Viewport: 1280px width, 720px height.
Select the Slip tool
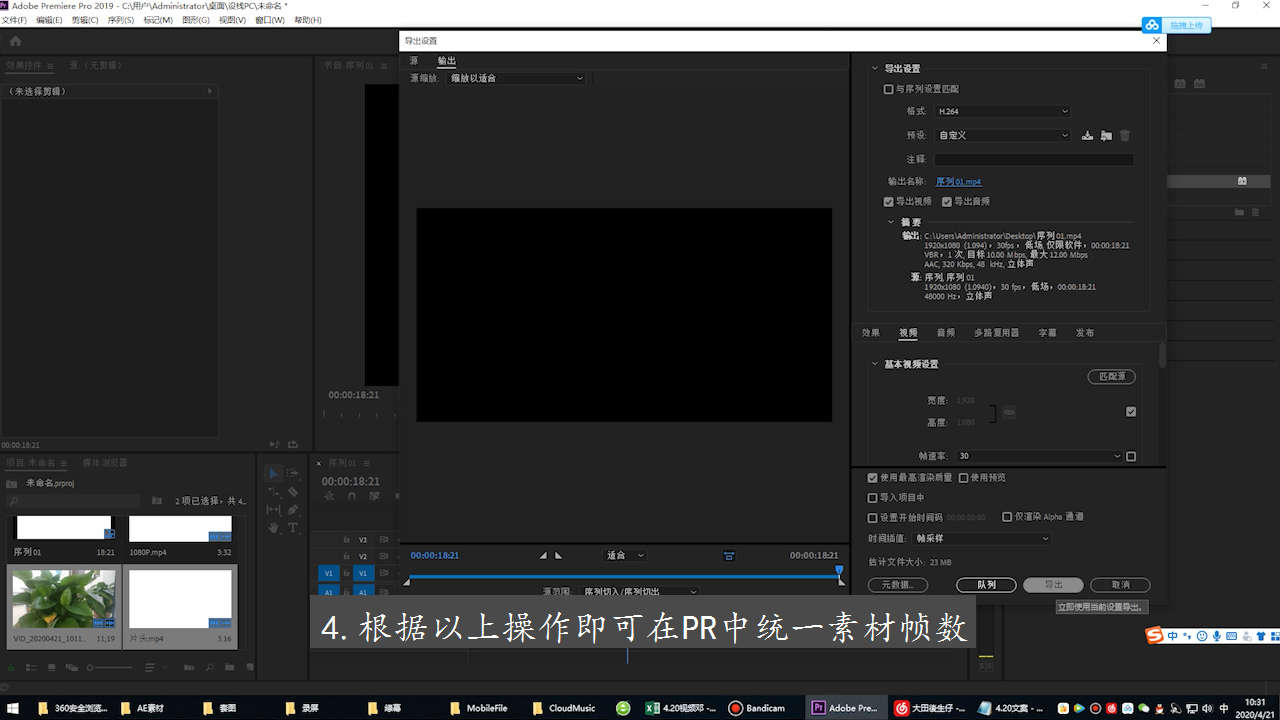pos(274,510)
